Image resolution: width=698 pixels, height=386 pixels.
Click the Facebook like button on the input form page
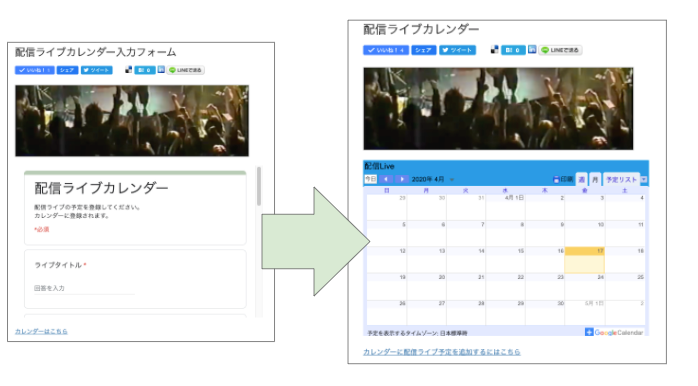pos(35,70)
